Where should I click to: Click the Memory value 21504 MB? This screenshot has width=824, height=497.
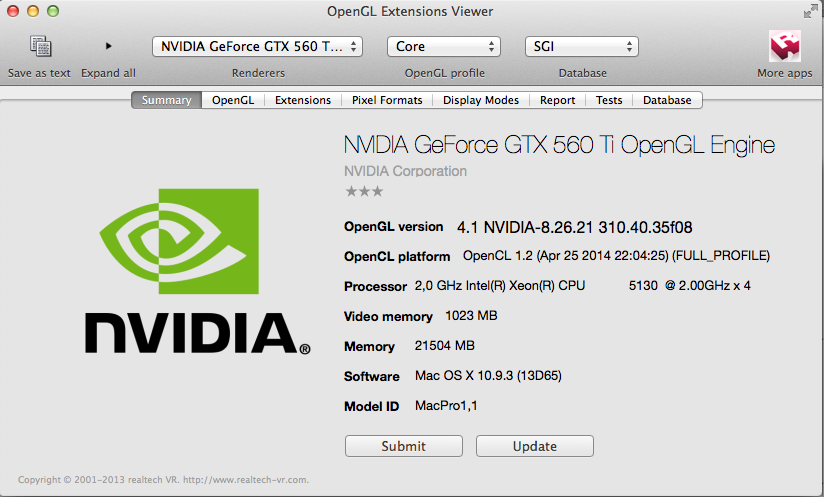[x=445, y=346]
